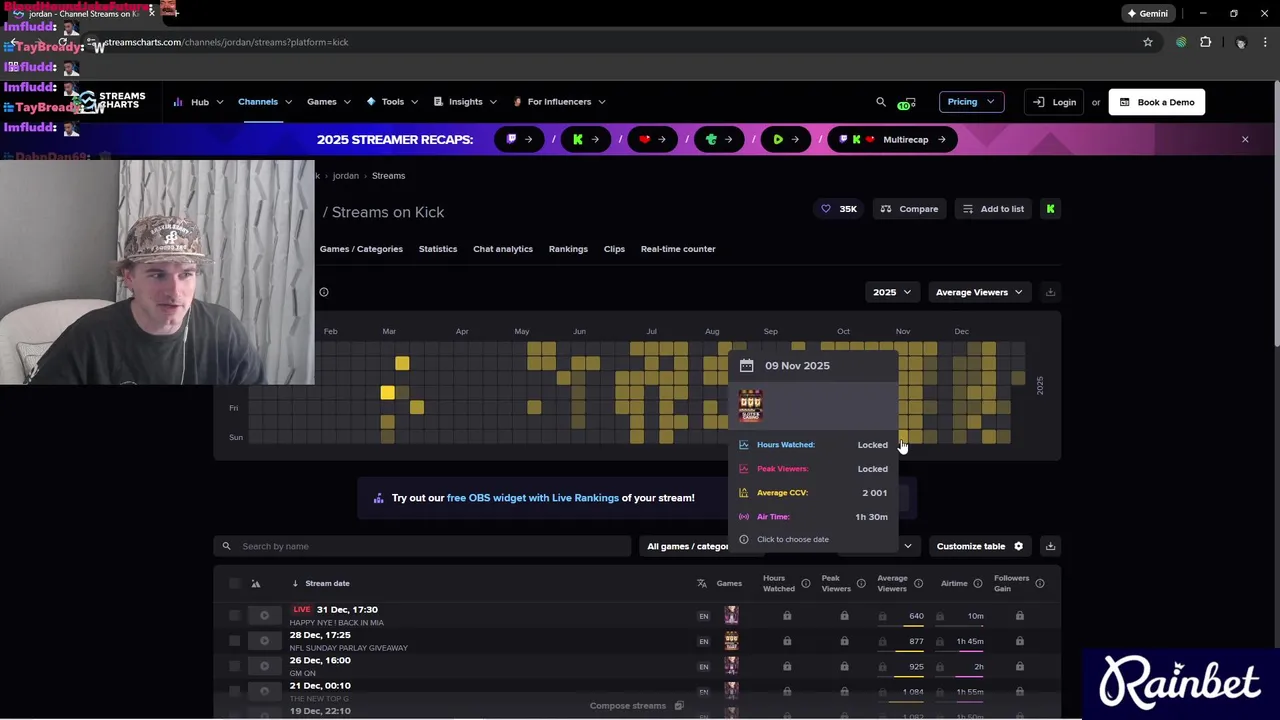Select the checkbox for 28 Dec stream
Screen dimensions: 1280x720
point(235,641)
